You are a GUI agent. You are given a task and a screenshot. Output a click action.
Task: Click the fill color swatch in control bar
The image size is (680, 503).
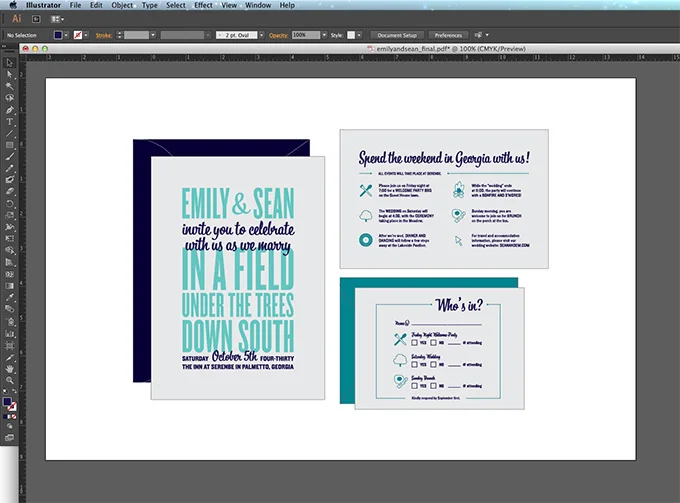58,35
